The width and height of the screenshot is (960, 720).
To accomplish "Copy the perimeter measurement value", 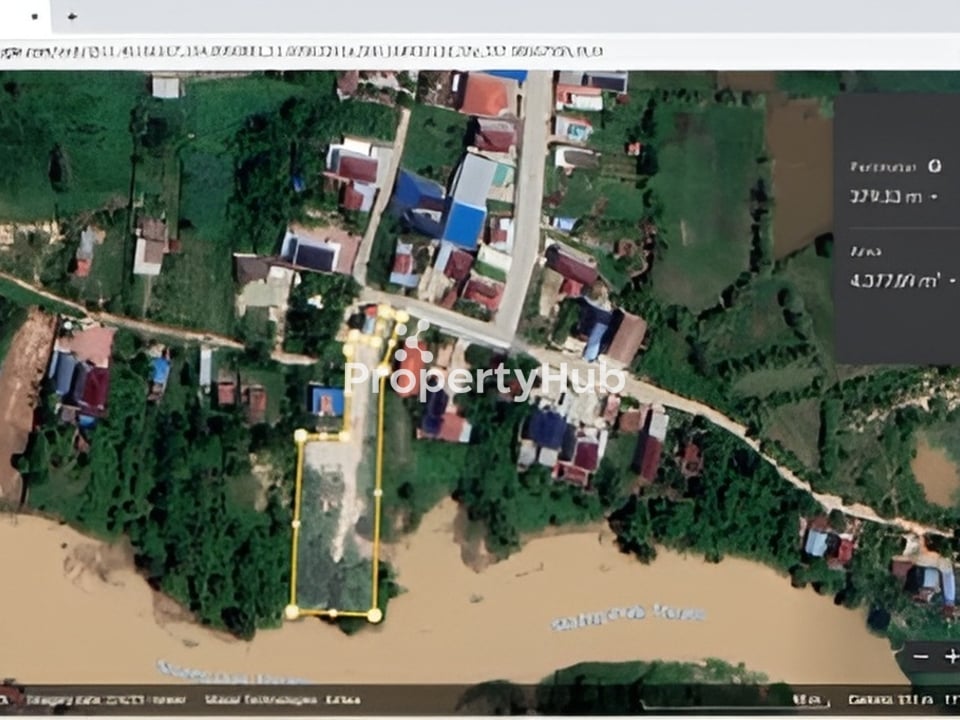I will click(x=884, y=197).
